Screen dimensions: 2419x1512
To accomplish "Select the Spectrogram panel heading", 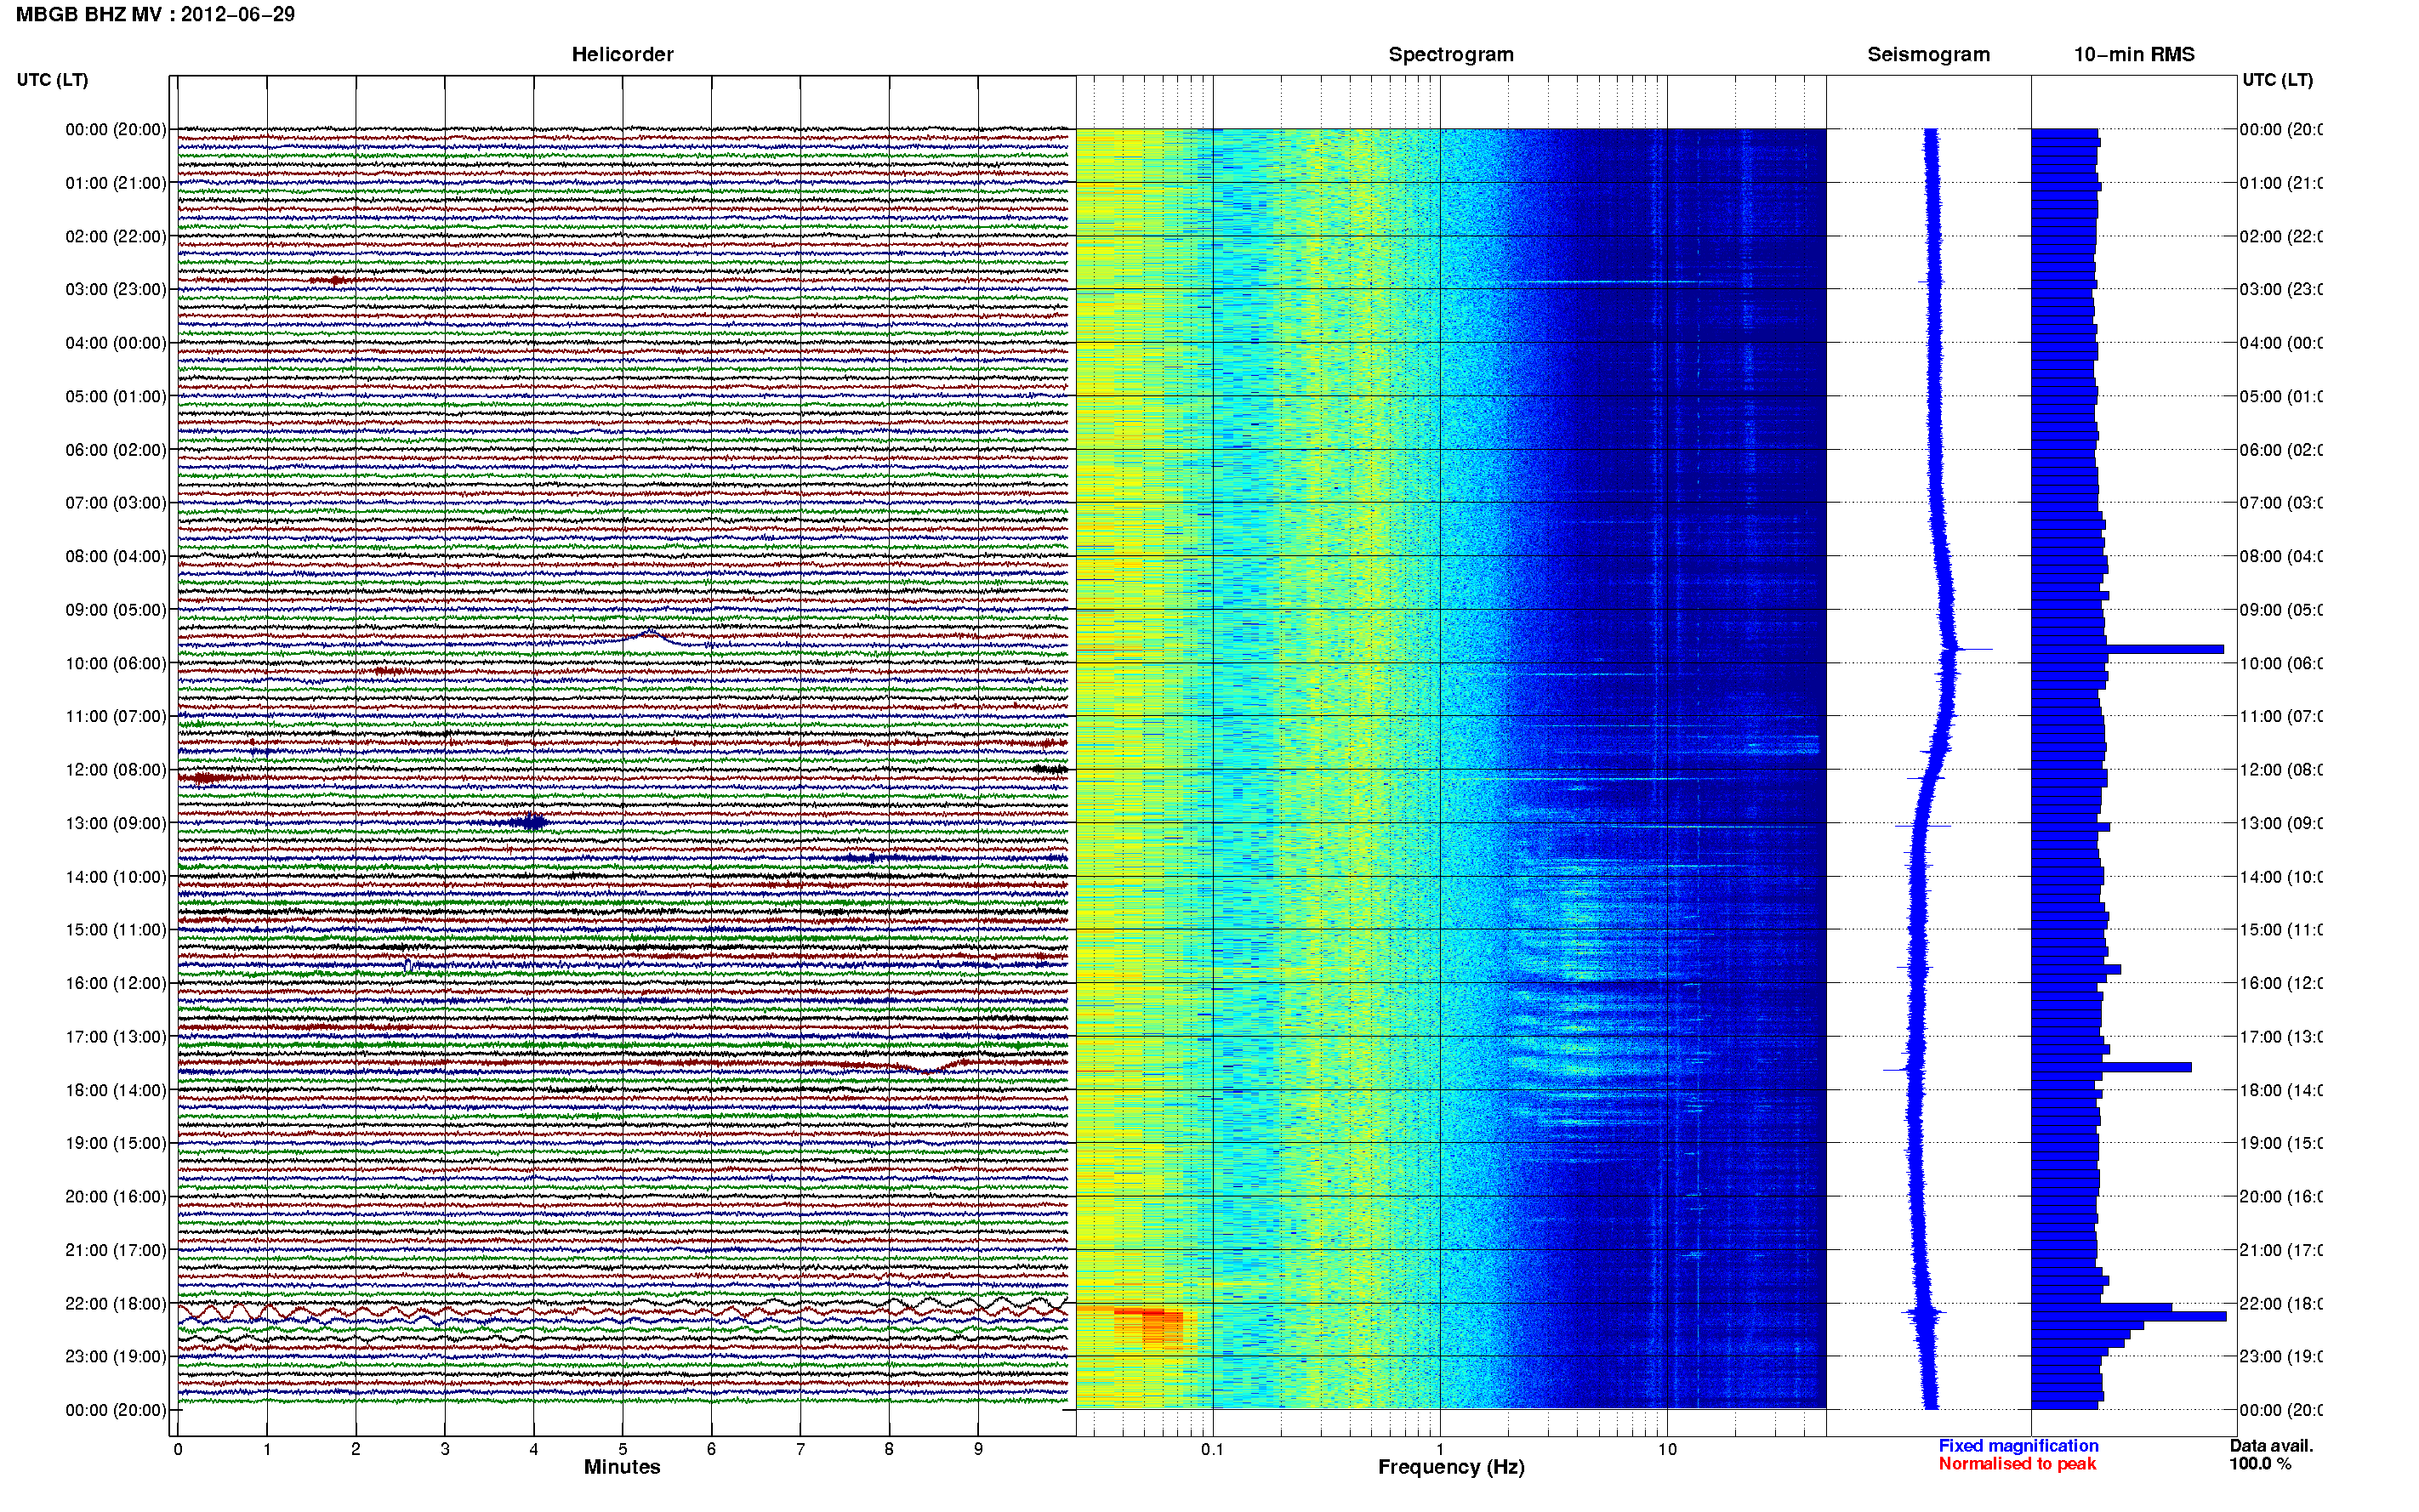I will tap(1451, 54).
